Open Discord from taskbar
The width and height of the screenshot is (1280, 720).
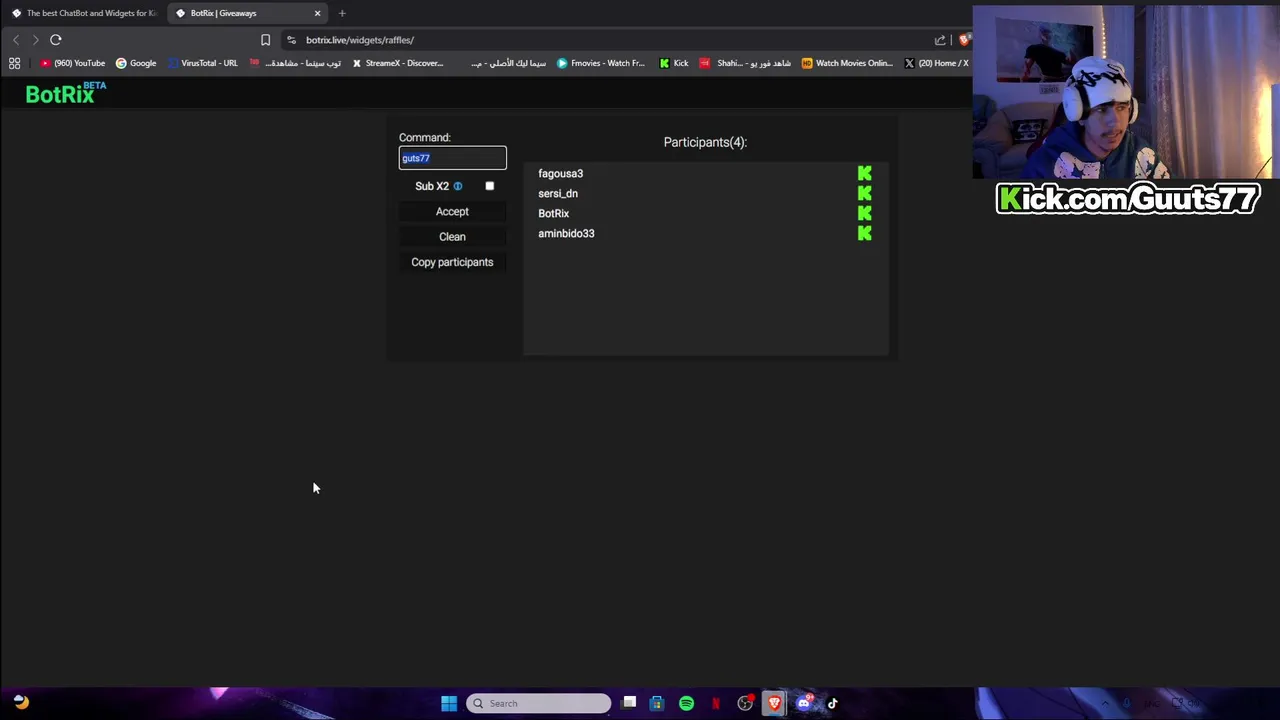(804, 703)
